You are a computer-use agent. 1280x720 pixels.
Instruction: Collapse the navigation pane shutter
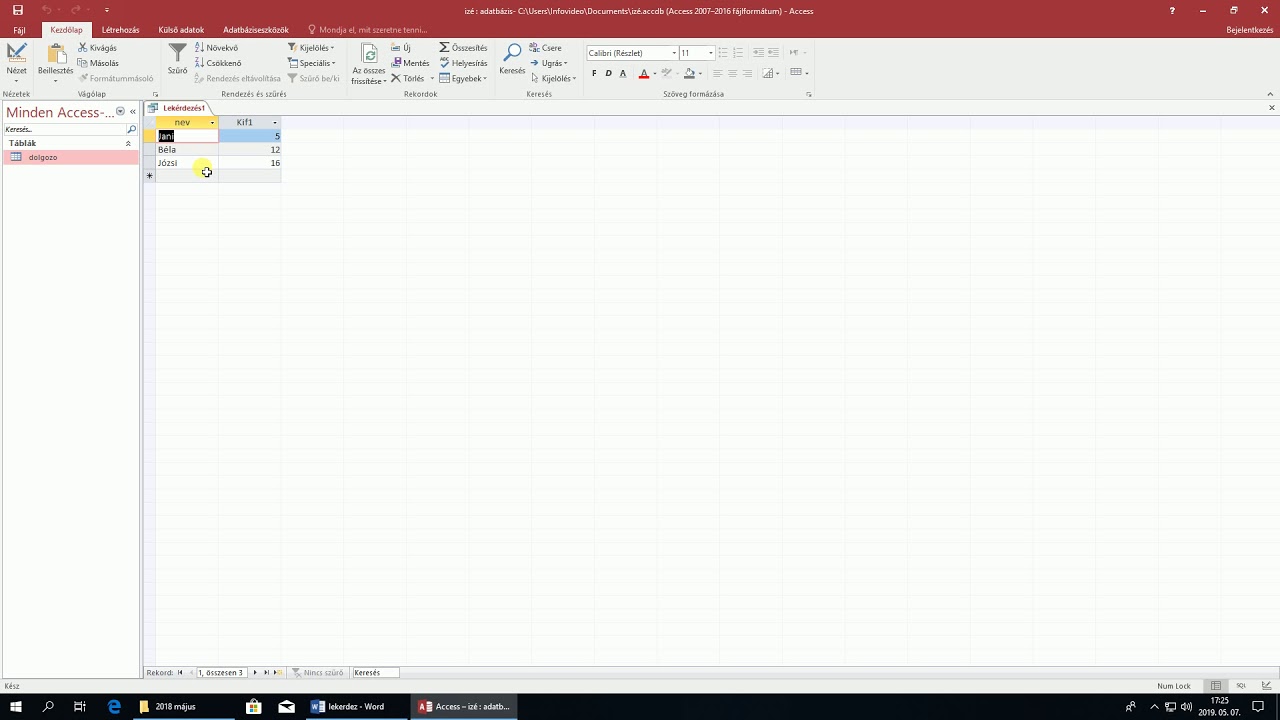coord(132,112)
